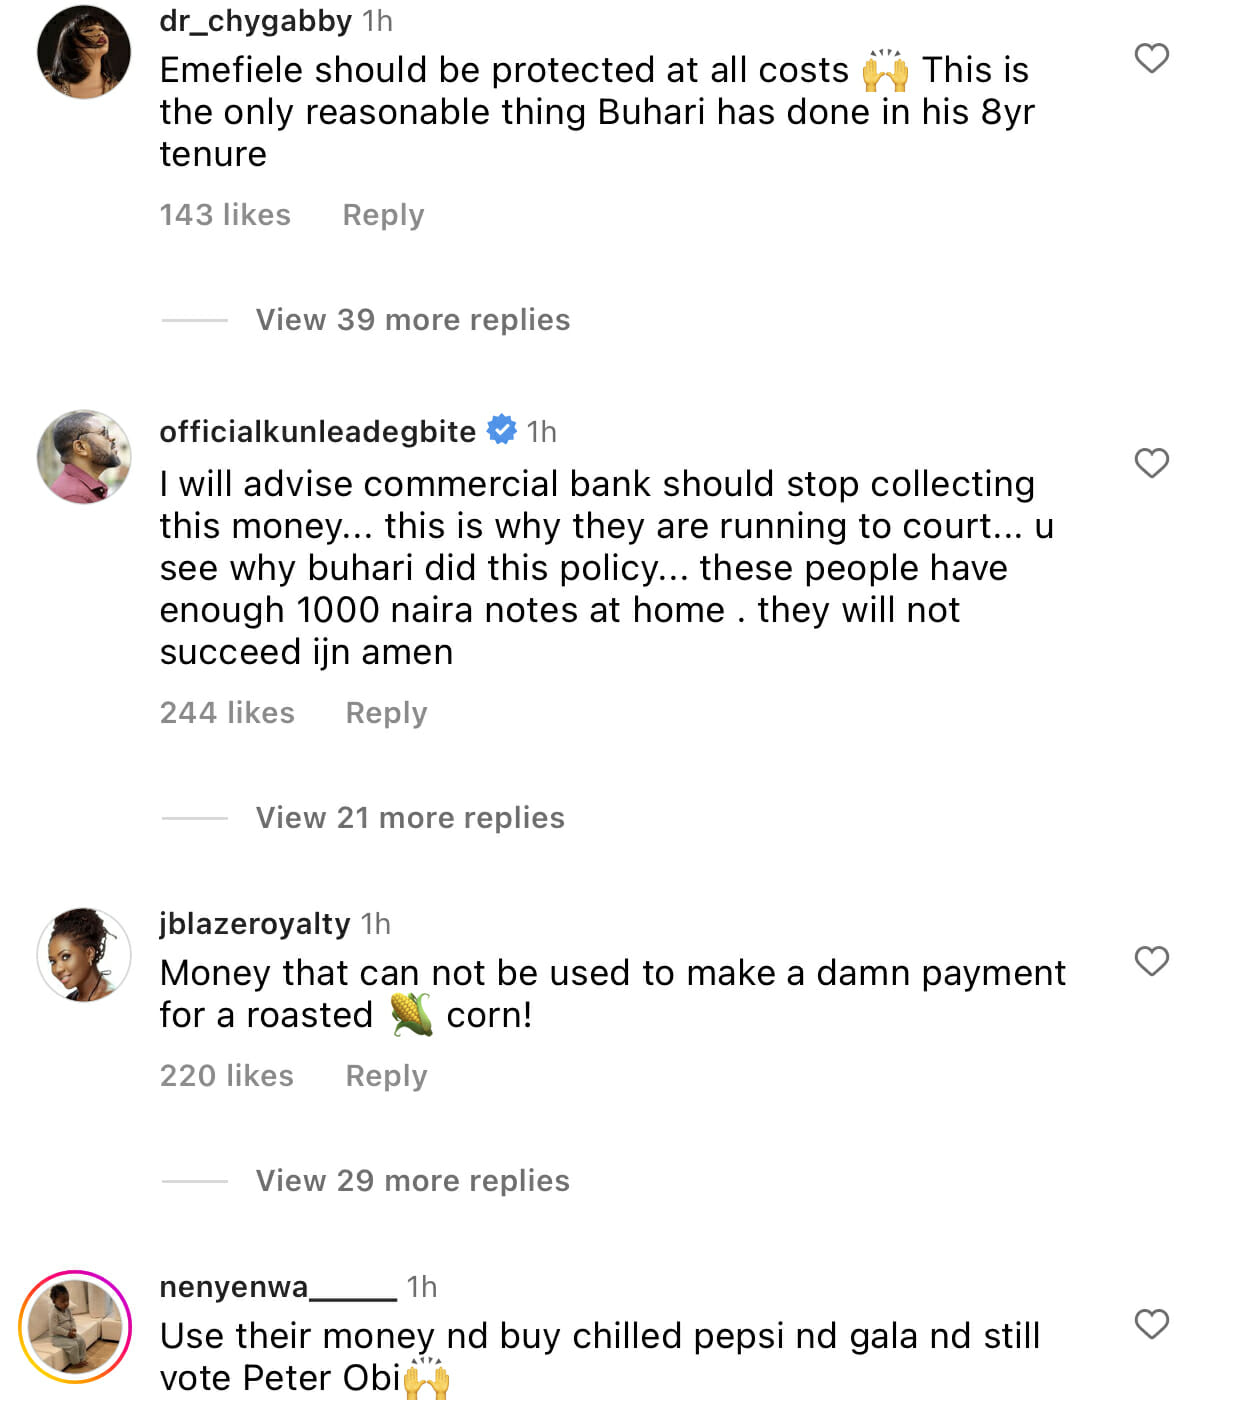Reply to officialkunleadegbite's comment

click(x=386, y=713)
